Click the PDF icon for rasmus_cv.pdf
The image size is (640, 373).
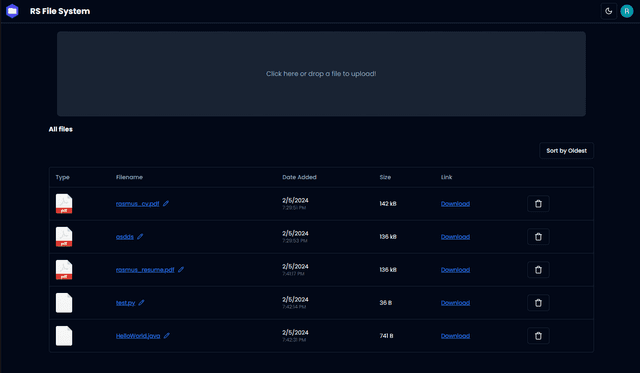pyautogui.click(x=64, y=204)
